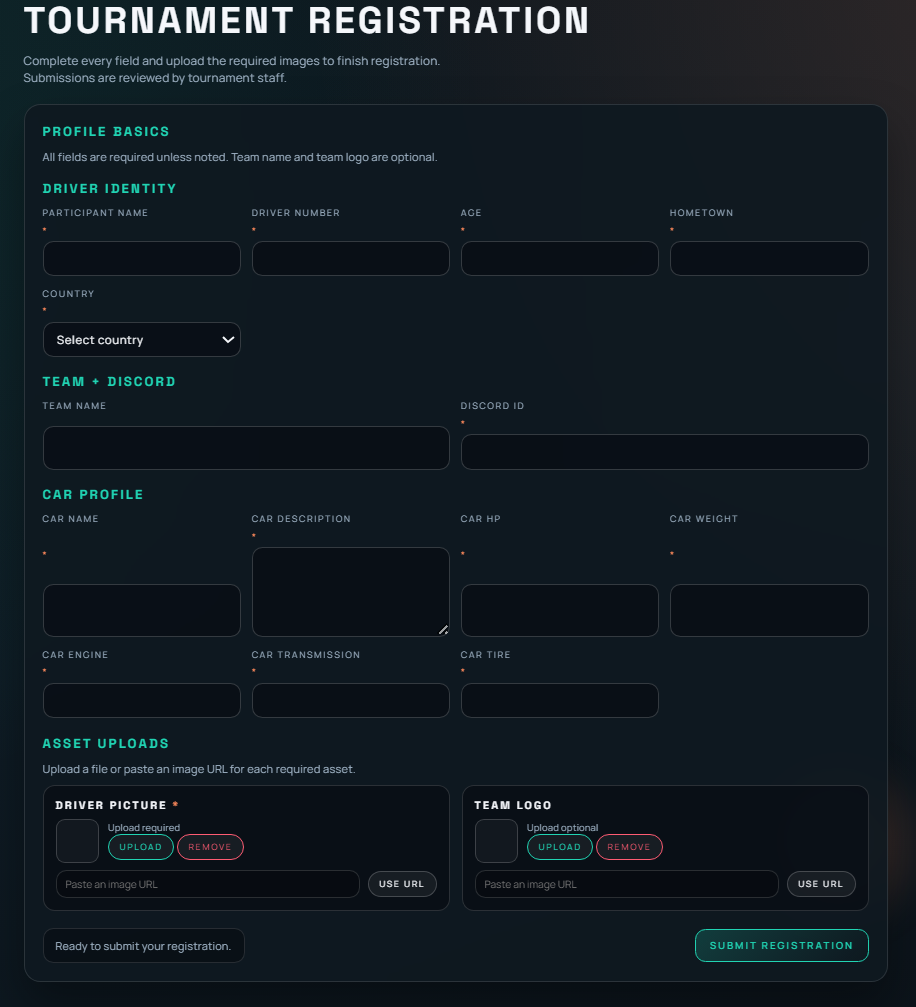Click the Car HP input field
The image size is (916, 1007).
pyautogui.click(x=560, y=610)
